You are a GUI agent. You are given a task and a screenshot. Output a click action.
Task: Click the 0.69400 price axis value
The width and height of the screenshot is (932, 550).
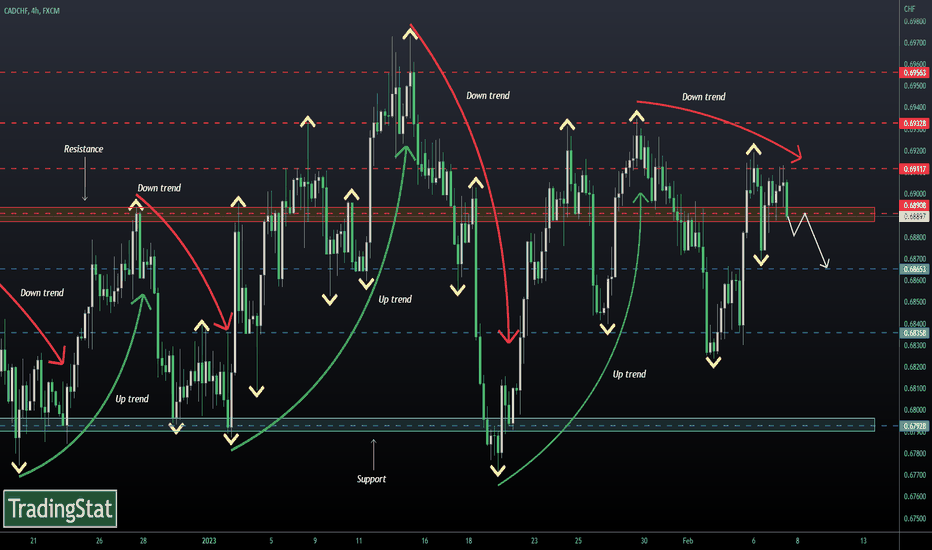click(915, 108)
